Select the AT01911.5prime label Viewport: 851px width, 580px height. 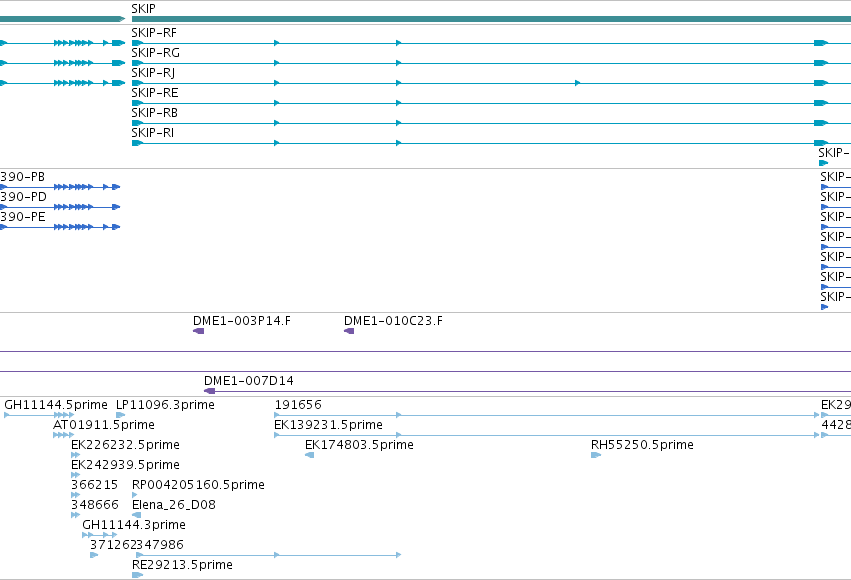(x=104, y=425)
